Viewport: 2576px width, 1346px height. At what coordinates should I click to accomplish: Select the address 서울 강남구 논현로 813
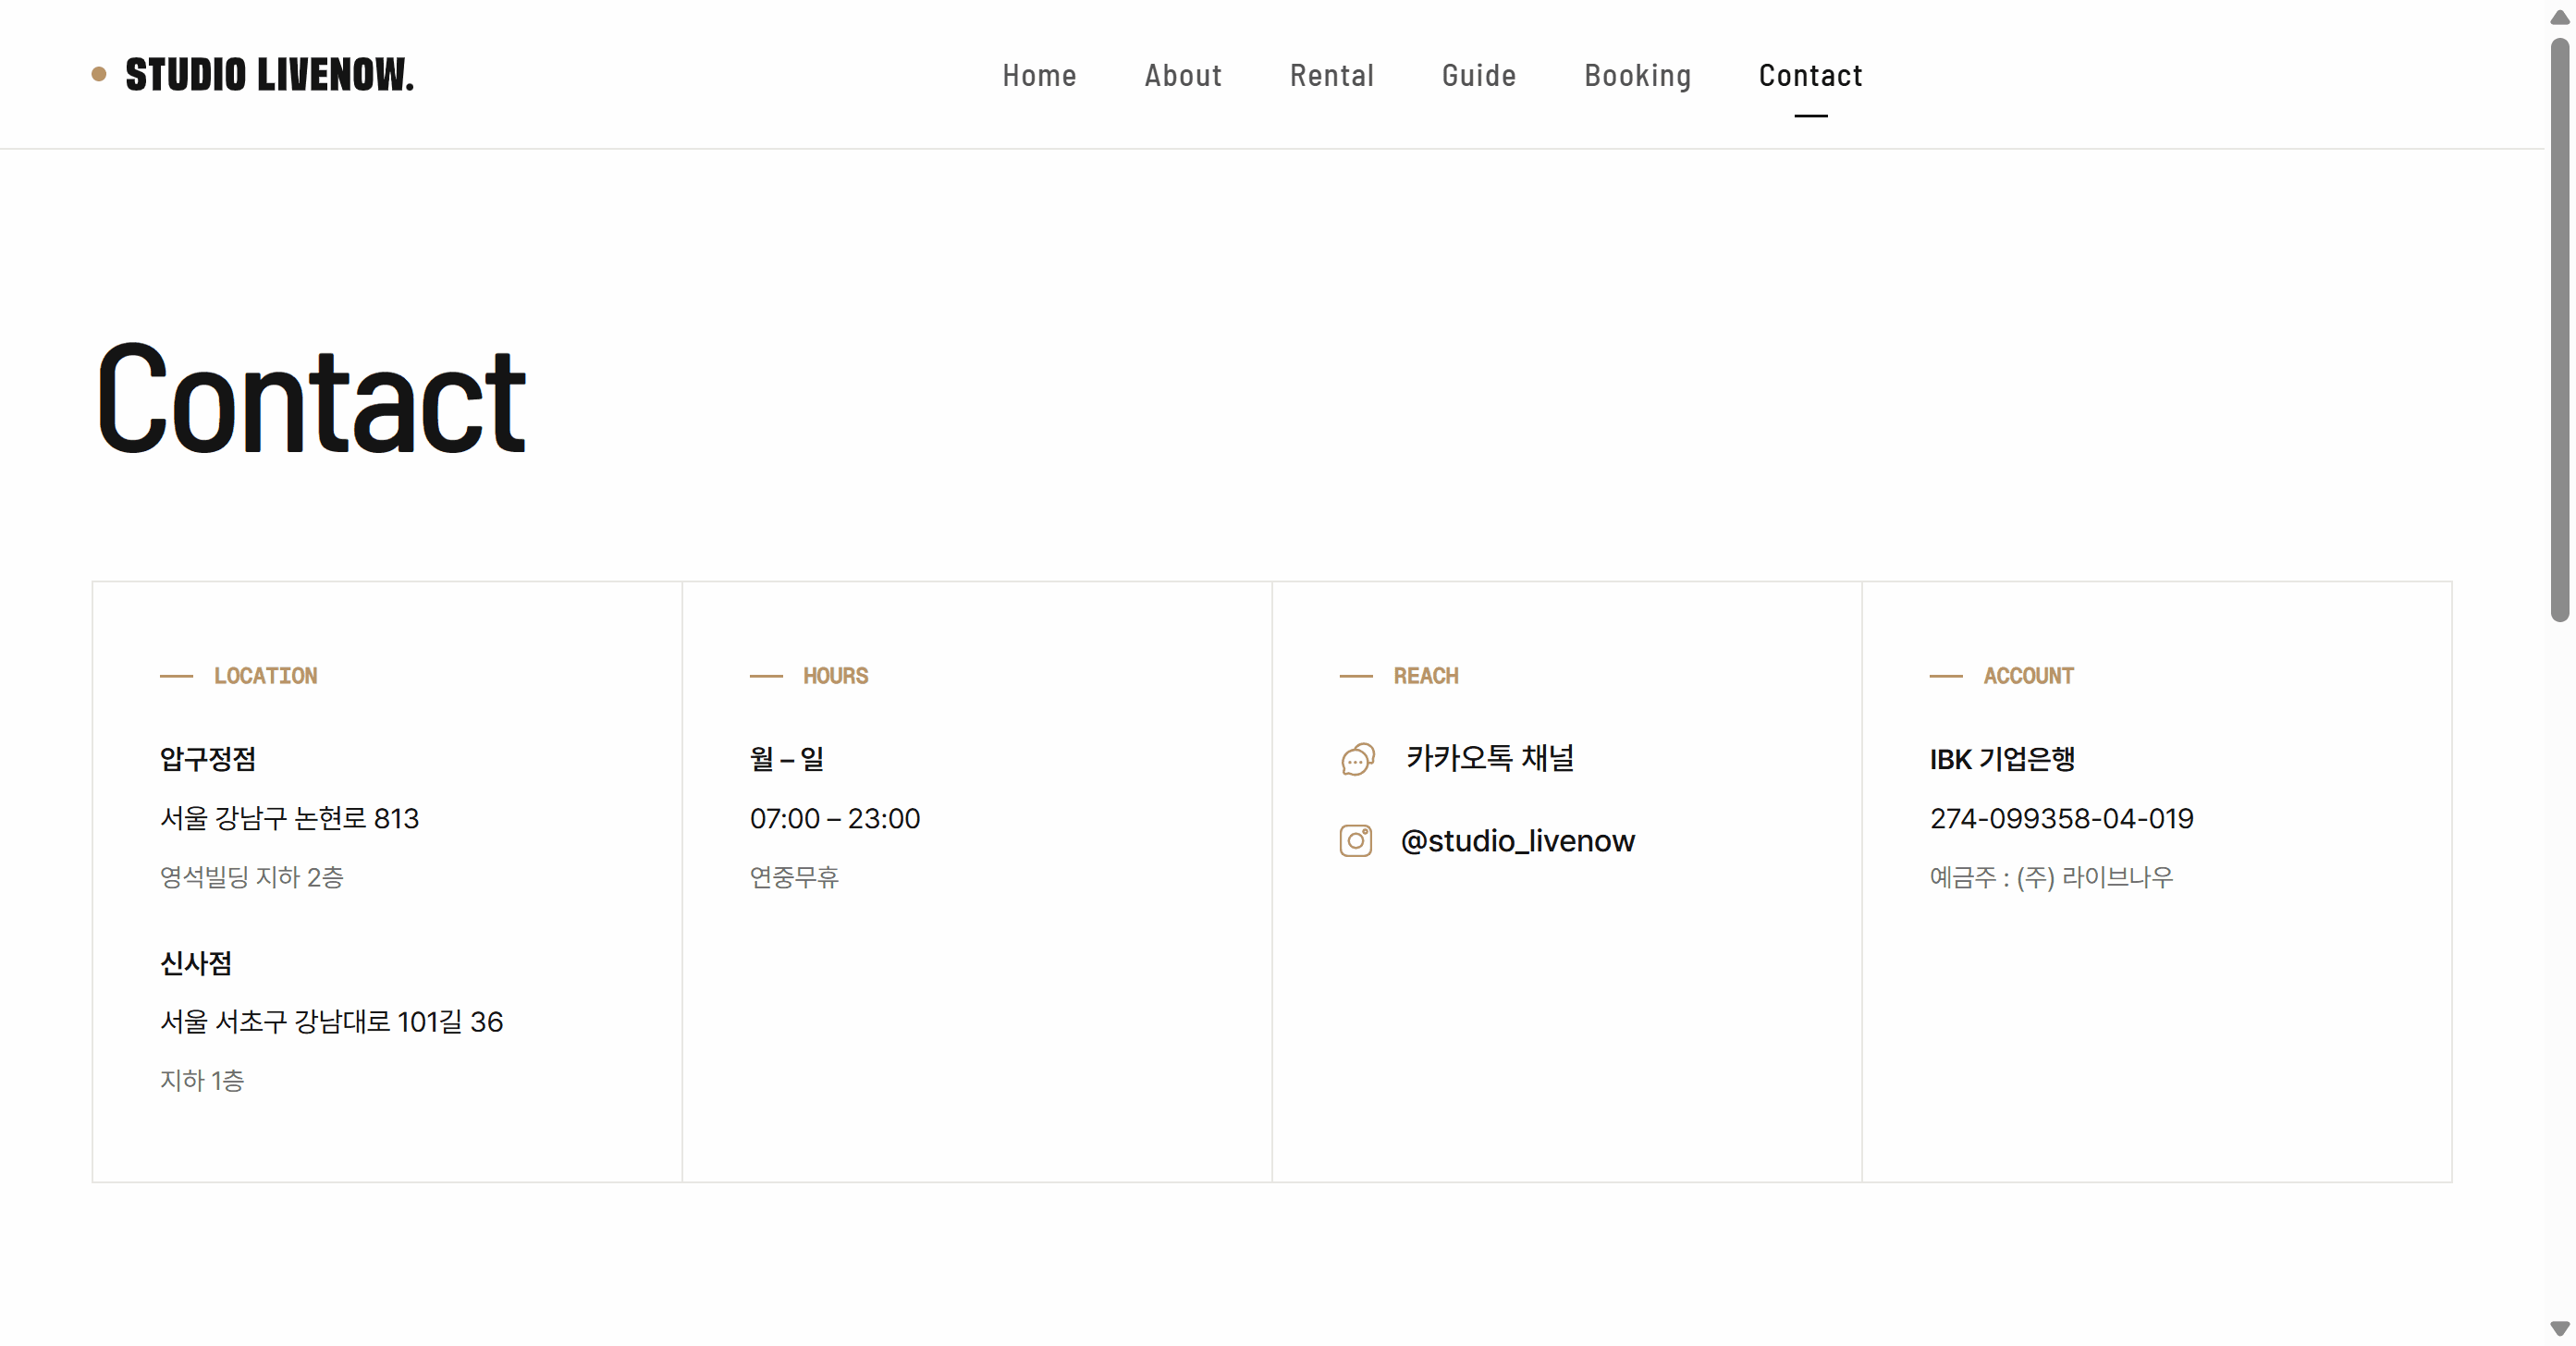pos(289,818)
